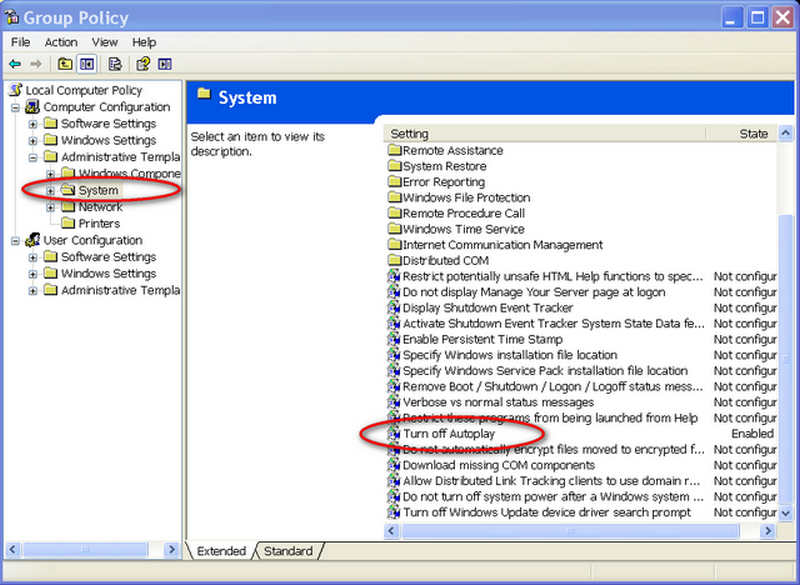Viewport: 800px width, 585px height.
Task: Click the Download missing COM components policy icon
Action: point(394,465)
